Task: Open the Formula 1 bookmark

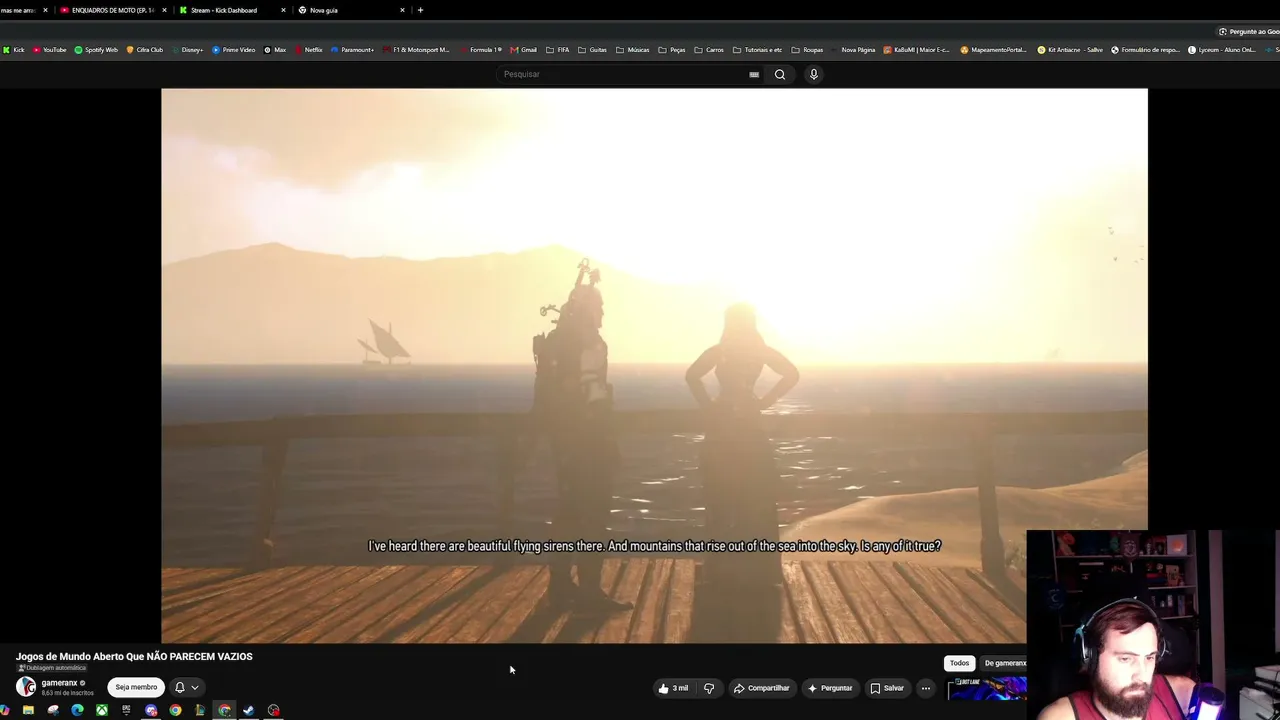Action: point(481,50)
